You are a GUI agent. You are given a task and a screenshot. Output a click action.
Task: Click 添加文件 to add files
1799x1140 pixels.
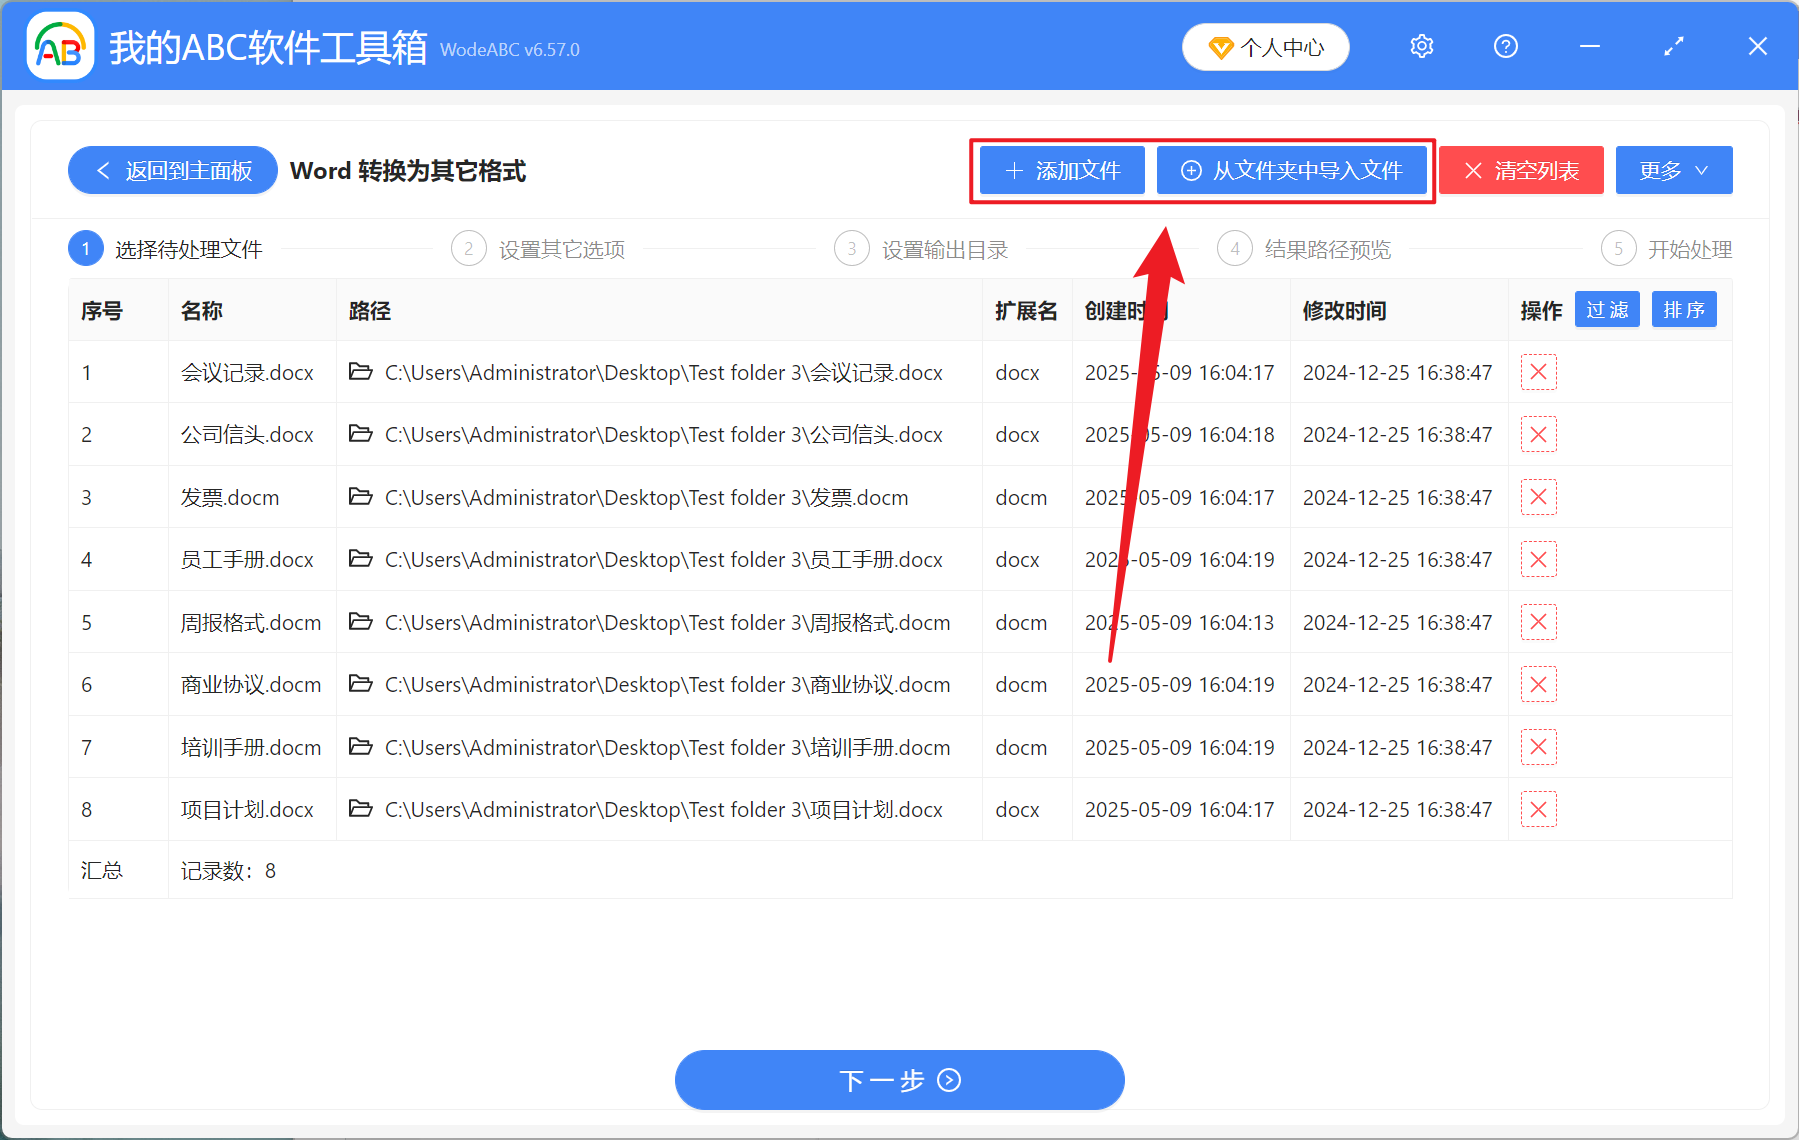pyautogui.click(x=1062, y=170)
